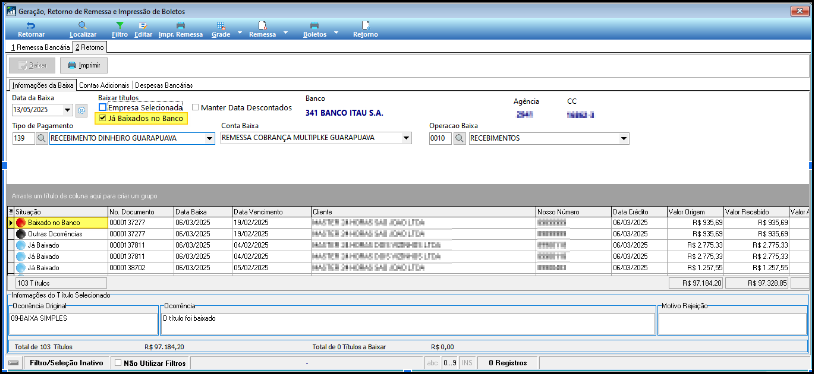Click the blue status ball of document 000138702 row
This screenshot has width=814, height=374.
(x=21, y=268)
